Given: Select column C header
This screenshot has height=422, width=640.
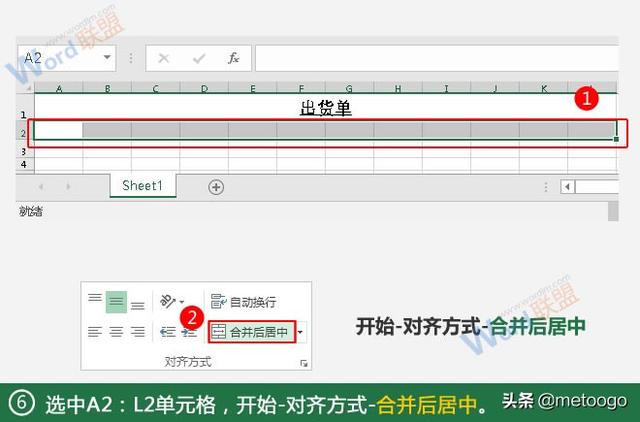Looking at the screenshot, I should pyautogui.click(x=156, y=88).
